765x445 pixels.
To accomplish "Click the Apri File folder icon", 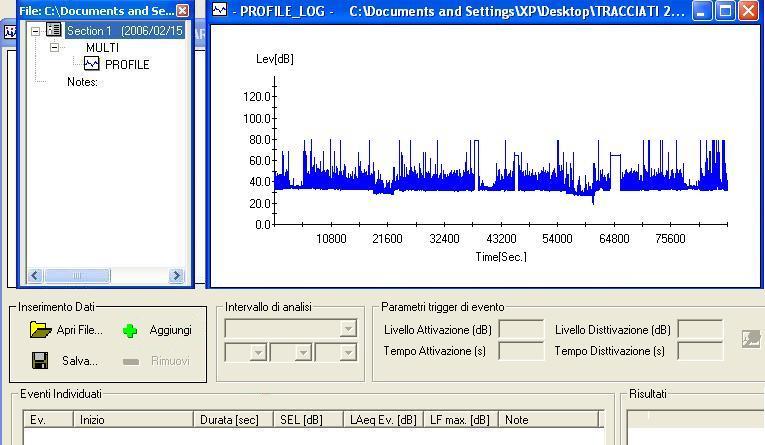I will [40, 330].
